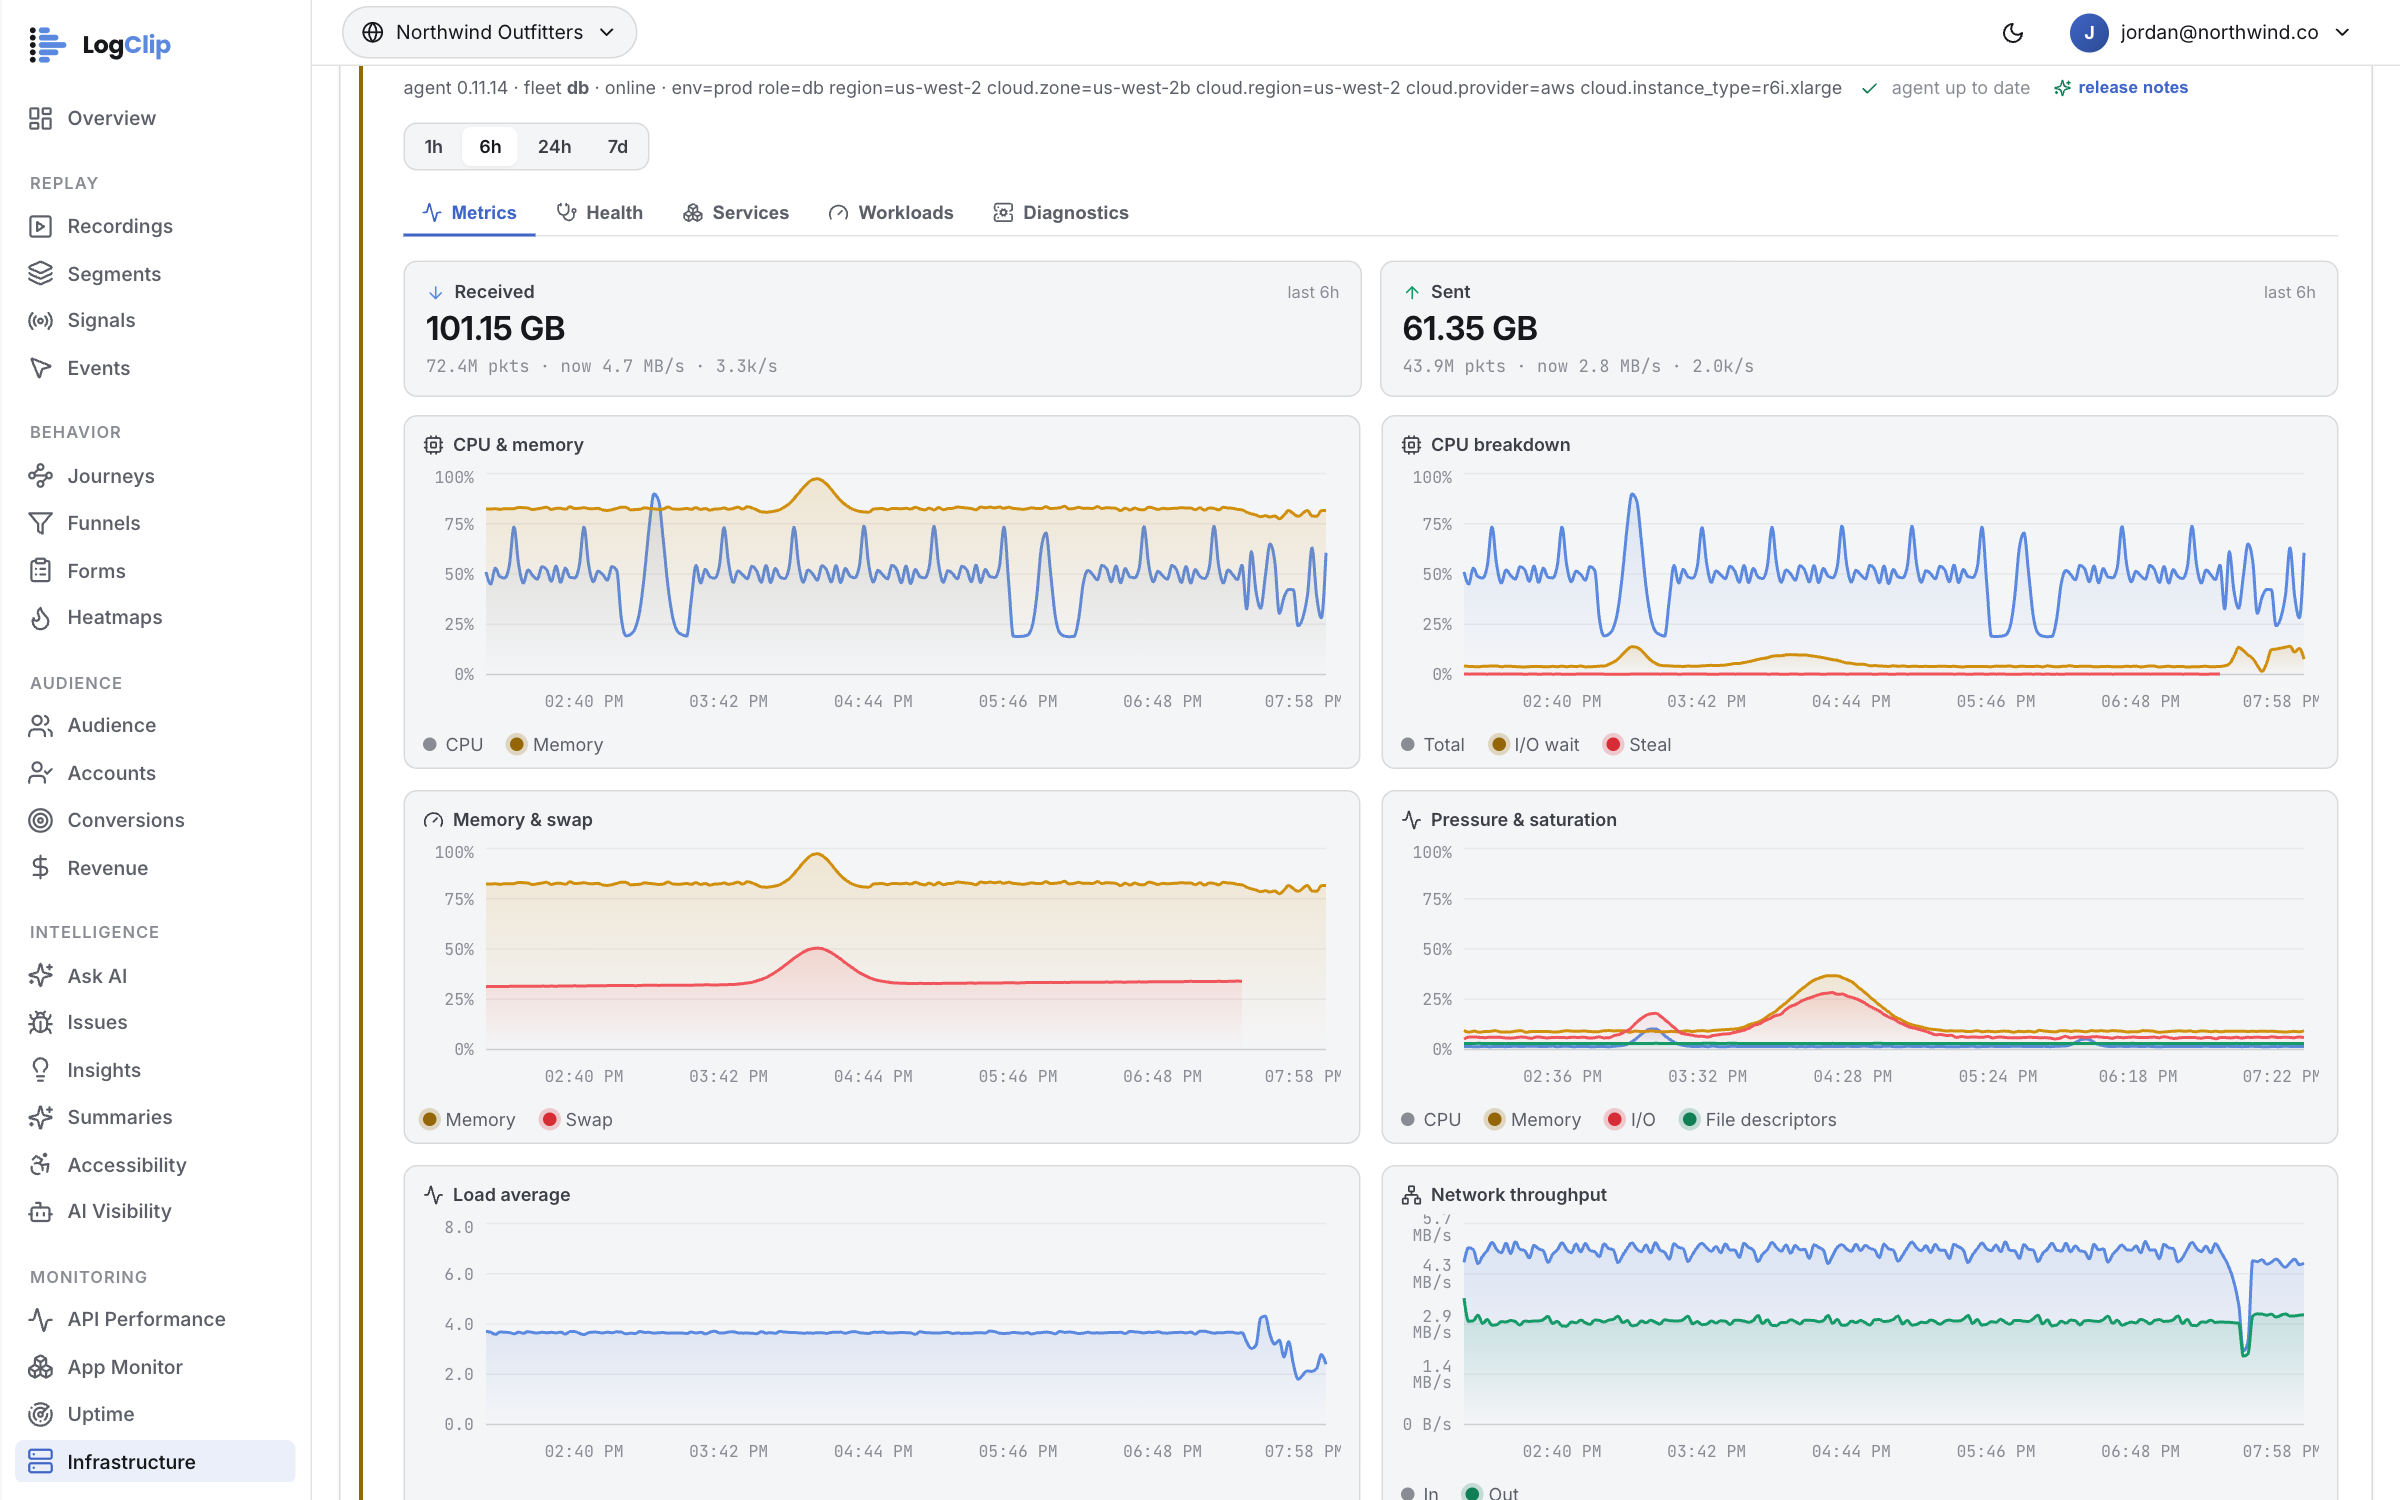
Task: Click Conversions target icon
Action: pos(40,820)
